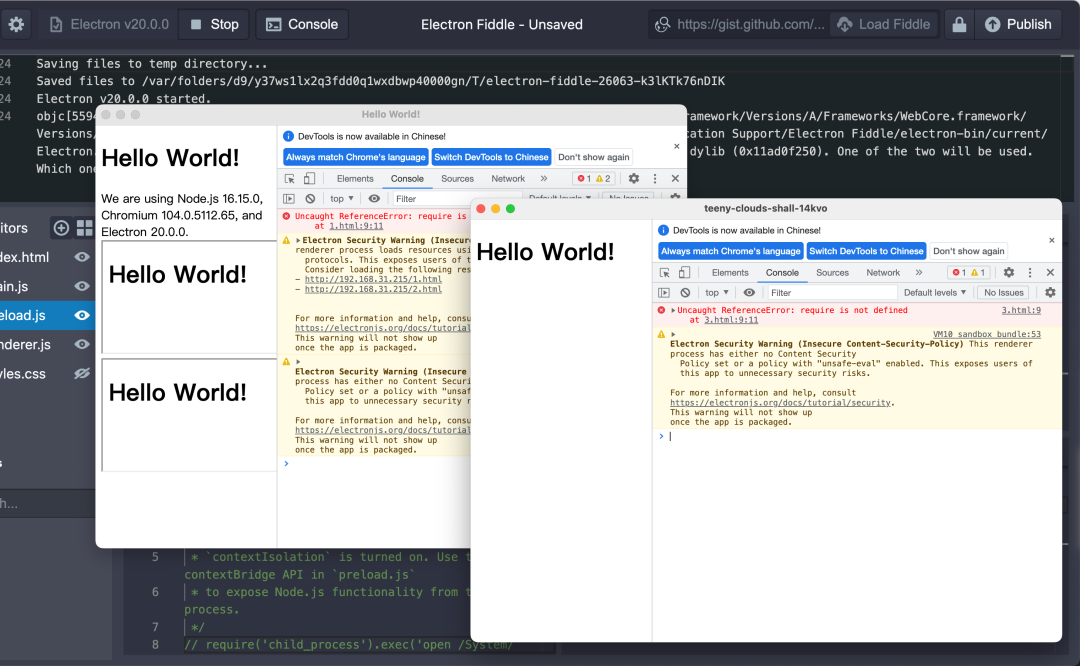
Task: Toggle visibility of renderer.js editor
Action: pyautogui.click(x=82, y=344)
